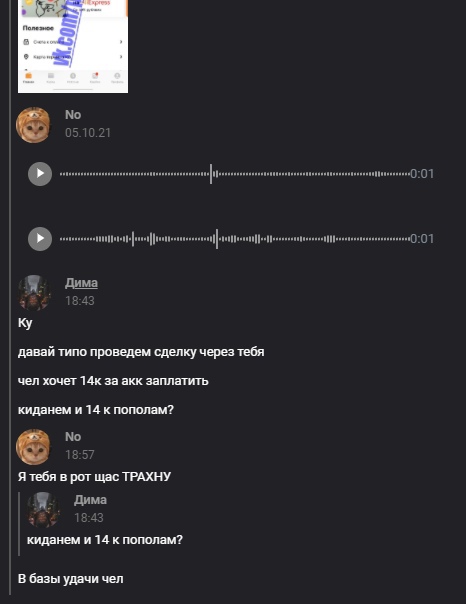Viewport: 466px width, 604px height.
Task: Jump to quoted message 'киданем и 14 к пополам?'
Action: tap(105, 540)
